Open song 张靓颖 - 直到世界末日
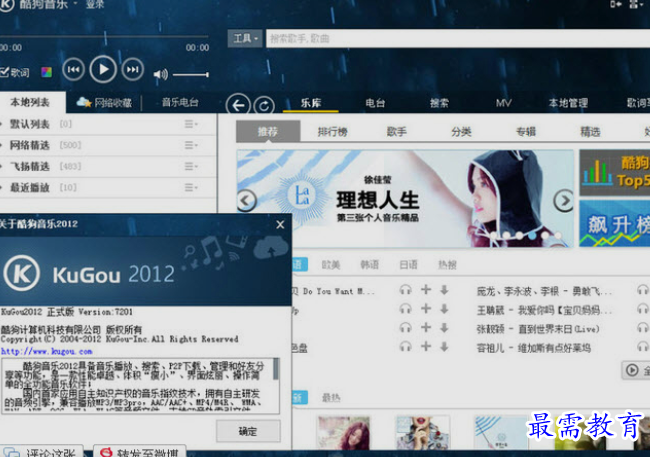The height and width of the screenshot is (457, 650). [x=538, y=329]
